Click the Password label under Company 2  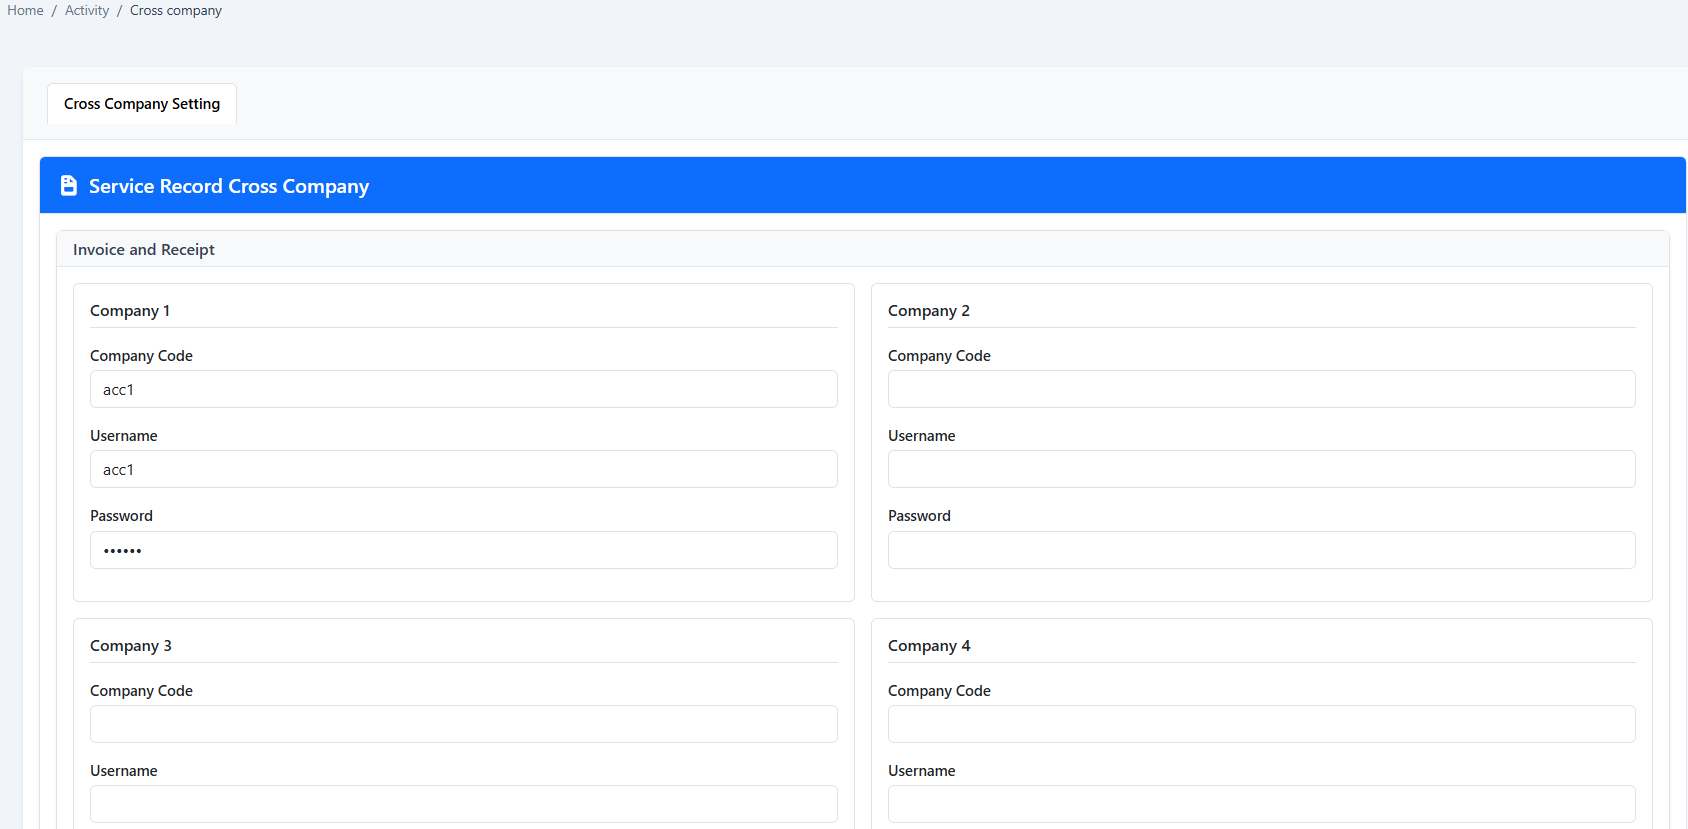click(x=919, y=516)
